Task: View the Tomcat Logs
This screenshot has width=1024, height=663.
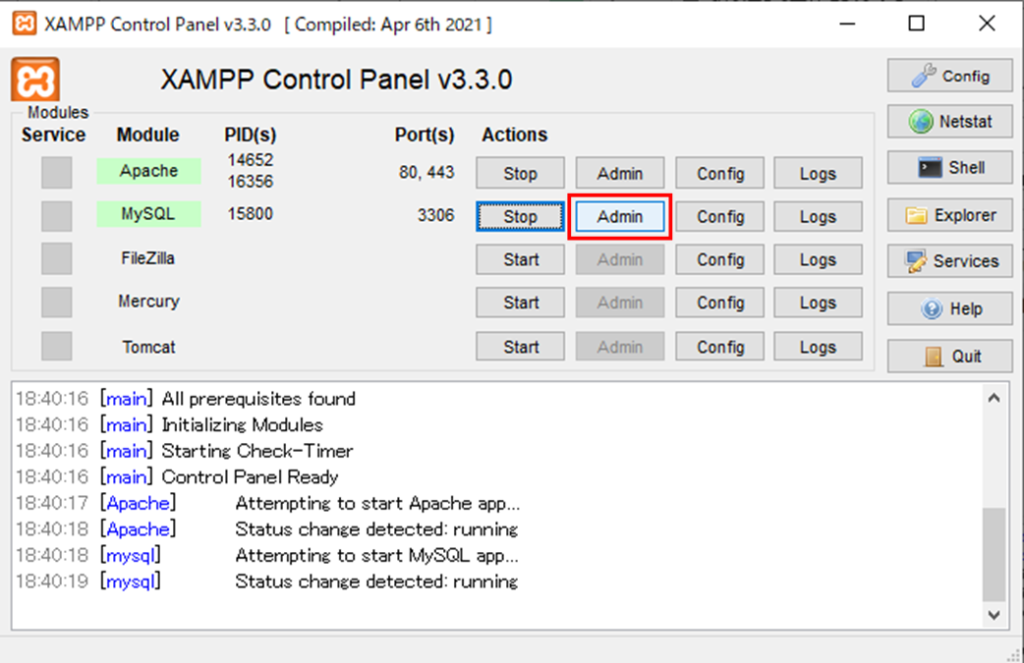Action: (x=817, y=347)
